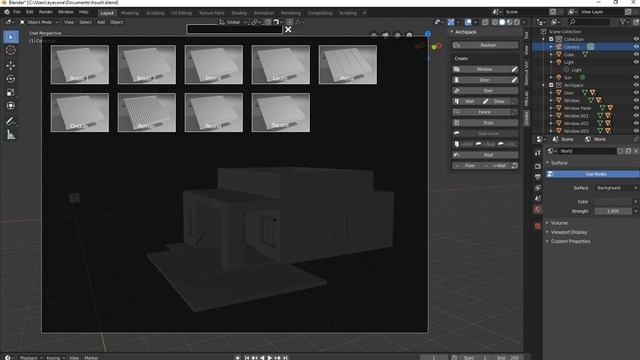Click the Use Nodes button
640x360 pixels.
(x=593, y=174)
